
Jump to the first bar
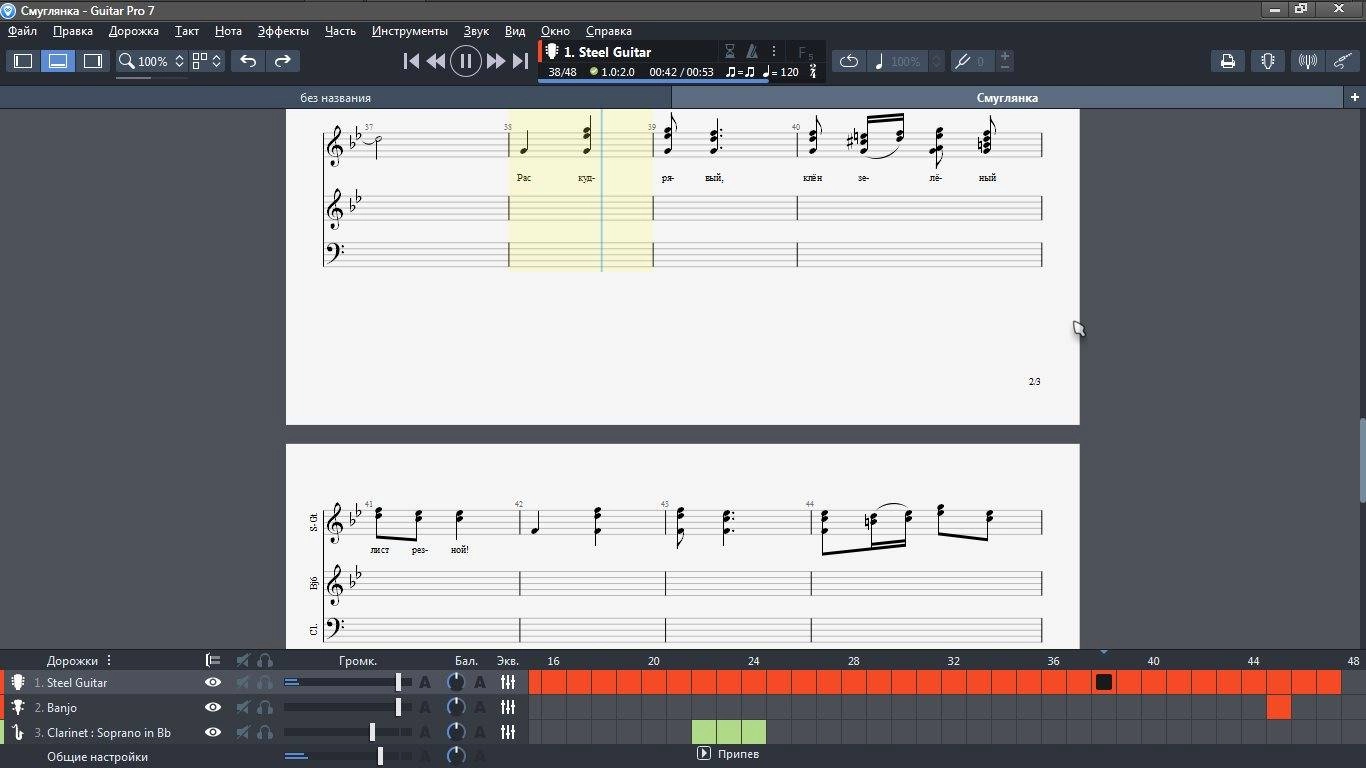411,61
